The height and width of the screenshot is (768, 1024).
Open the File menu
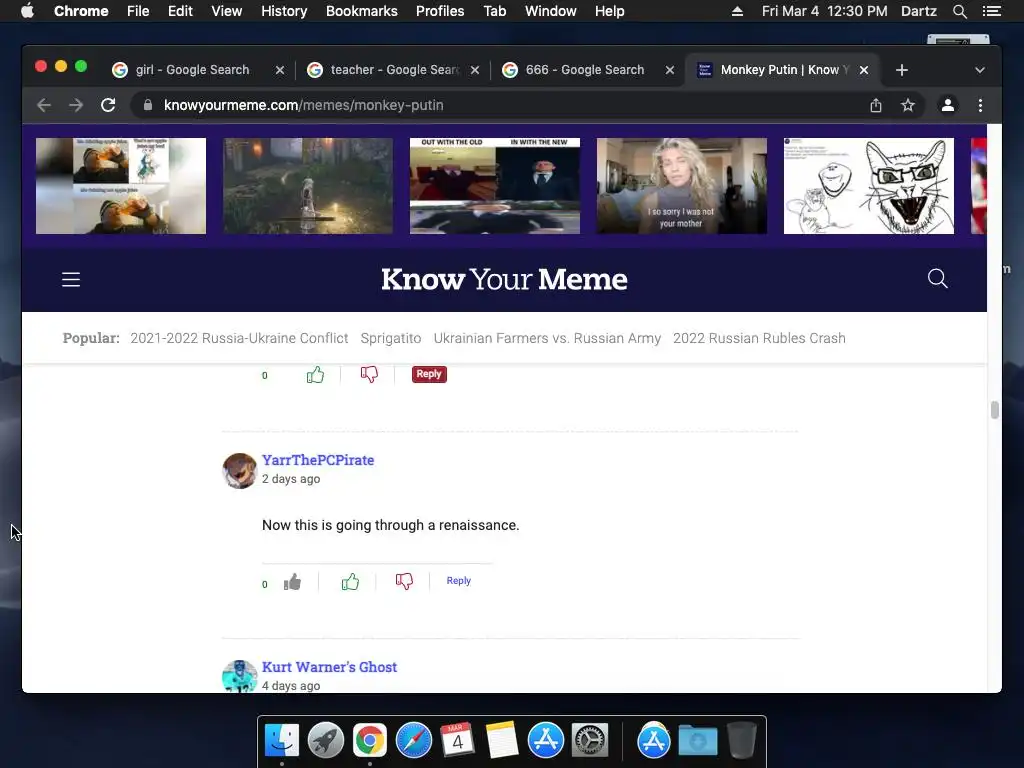(x=138, y=11)
